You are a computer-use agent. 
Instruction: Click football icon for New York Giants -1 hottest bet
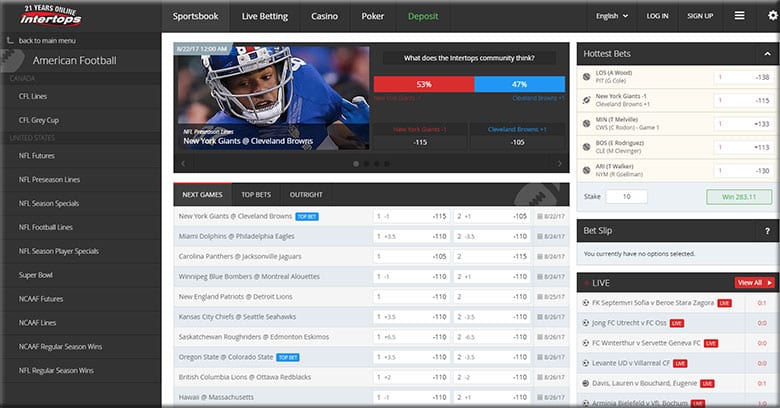click(586, 100)
